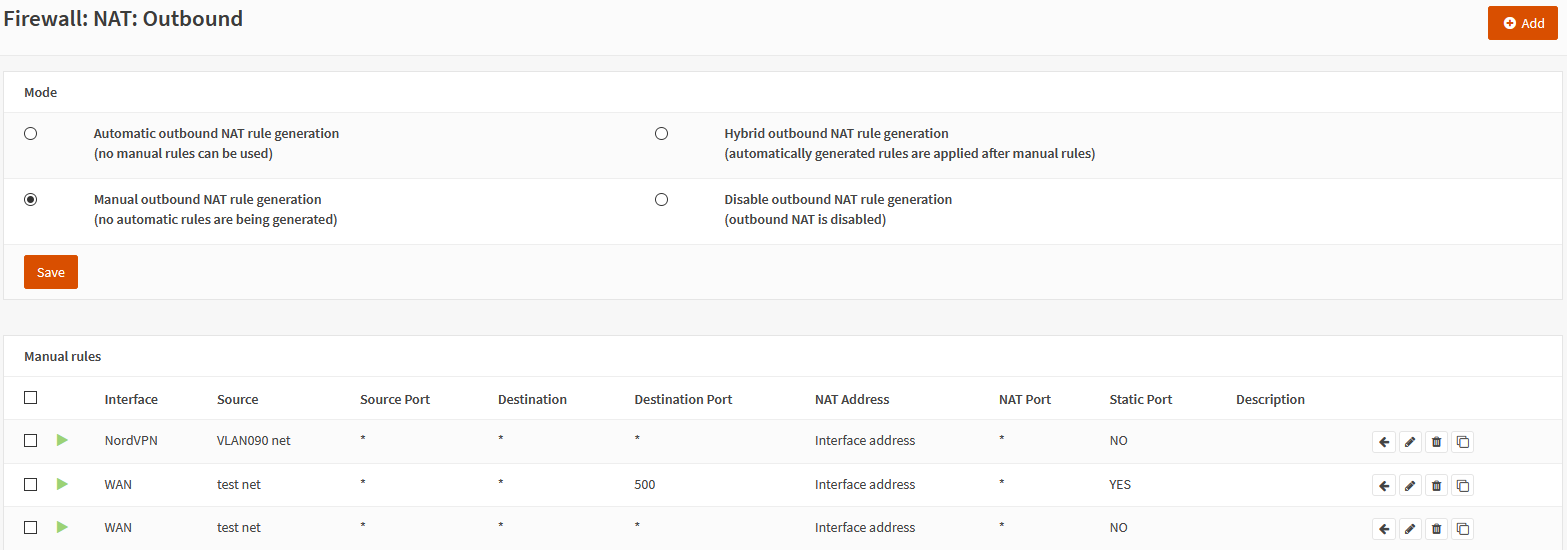Image resolution: width=1567 pixels, height=550 pixels.
Task: Check the select-all rules header checkbox
Action: tap(31, 398)
